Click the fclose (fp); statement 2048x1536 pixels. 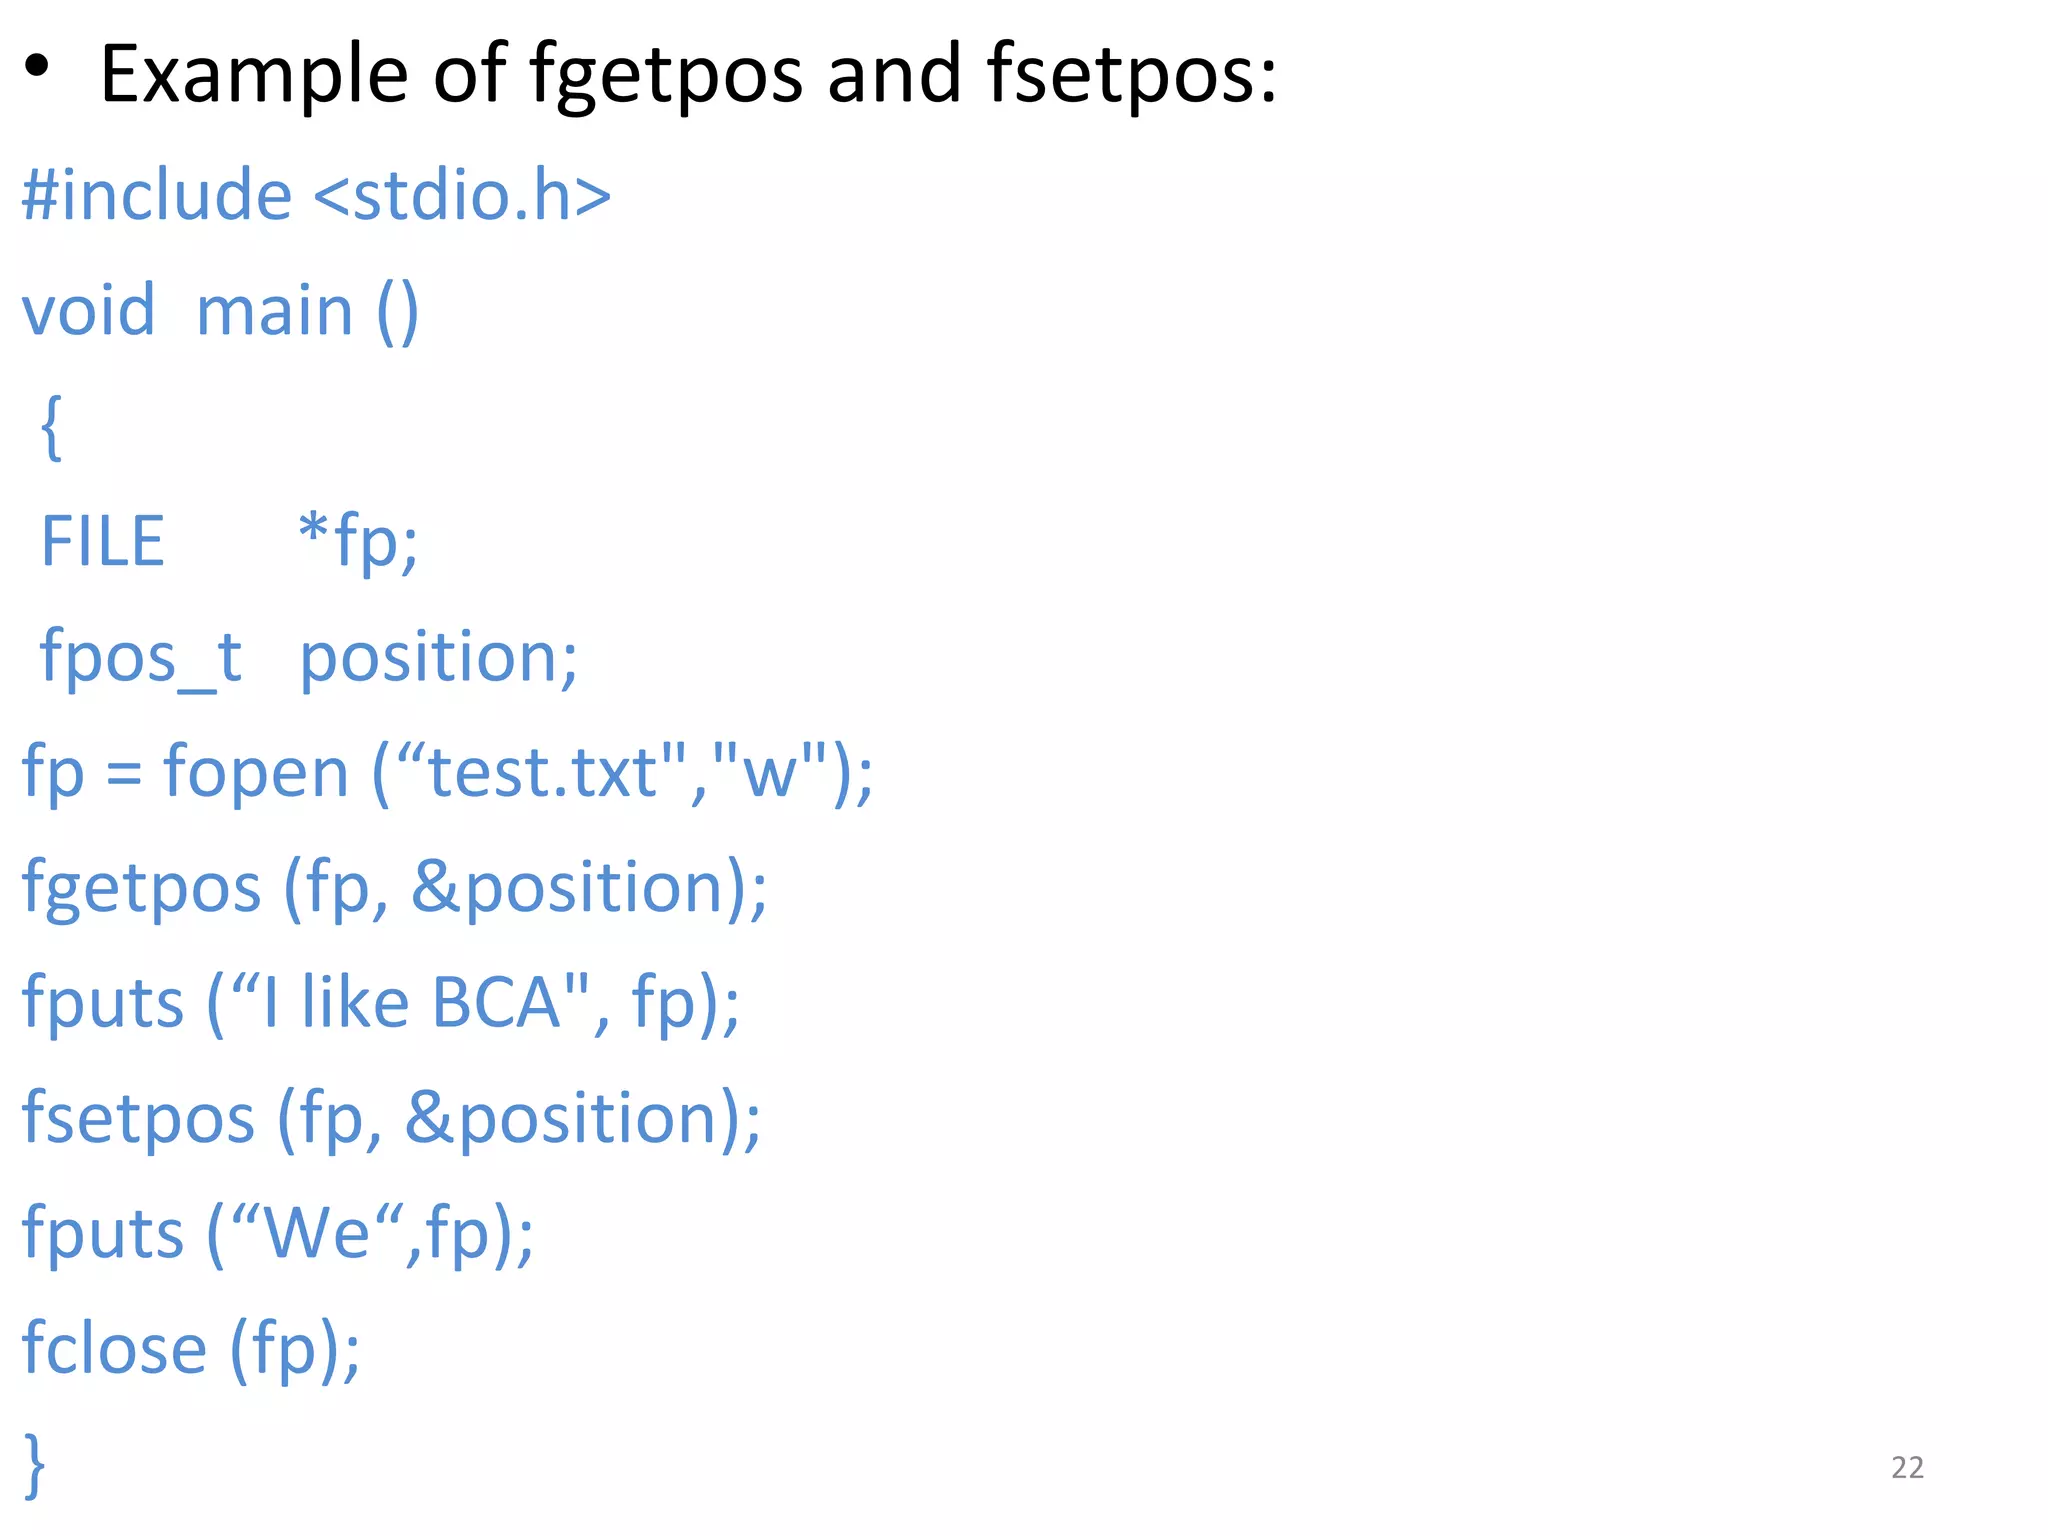[x=191, y=1348]
